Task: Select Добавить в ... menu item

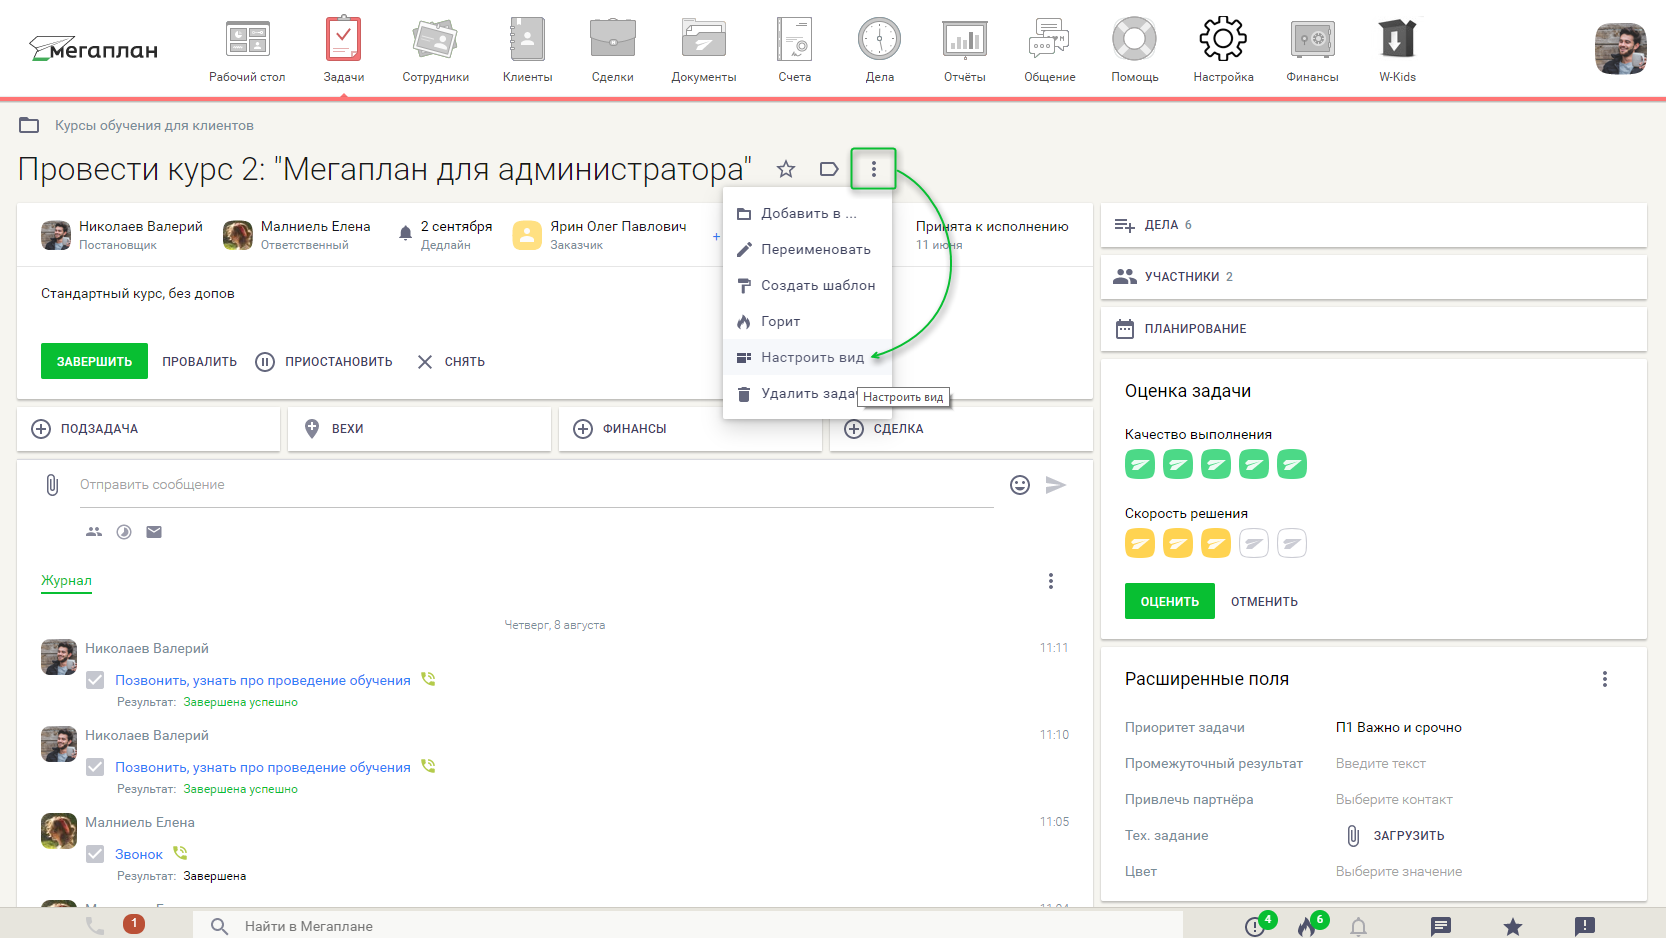Action: (x=808, y=213)
